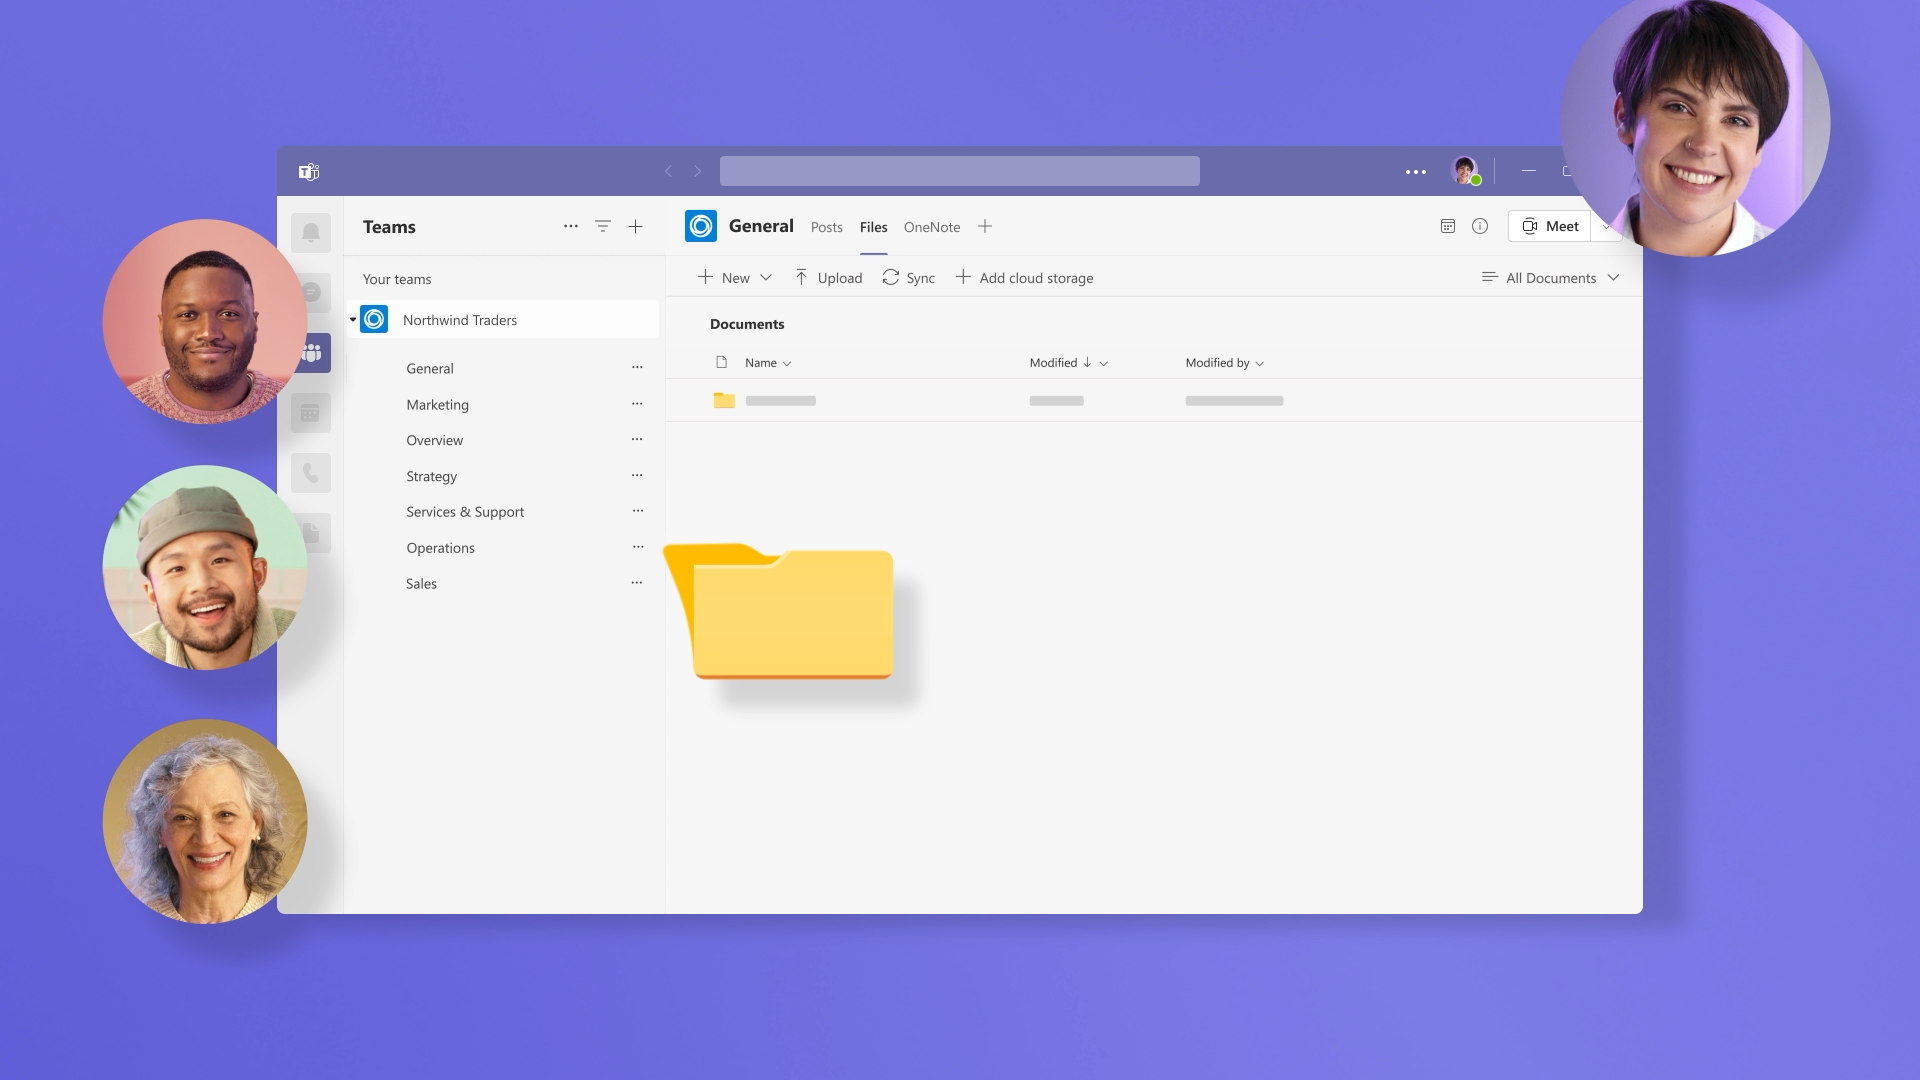Click the search box in title bar

pyautogui.click(x=959, y=172)
